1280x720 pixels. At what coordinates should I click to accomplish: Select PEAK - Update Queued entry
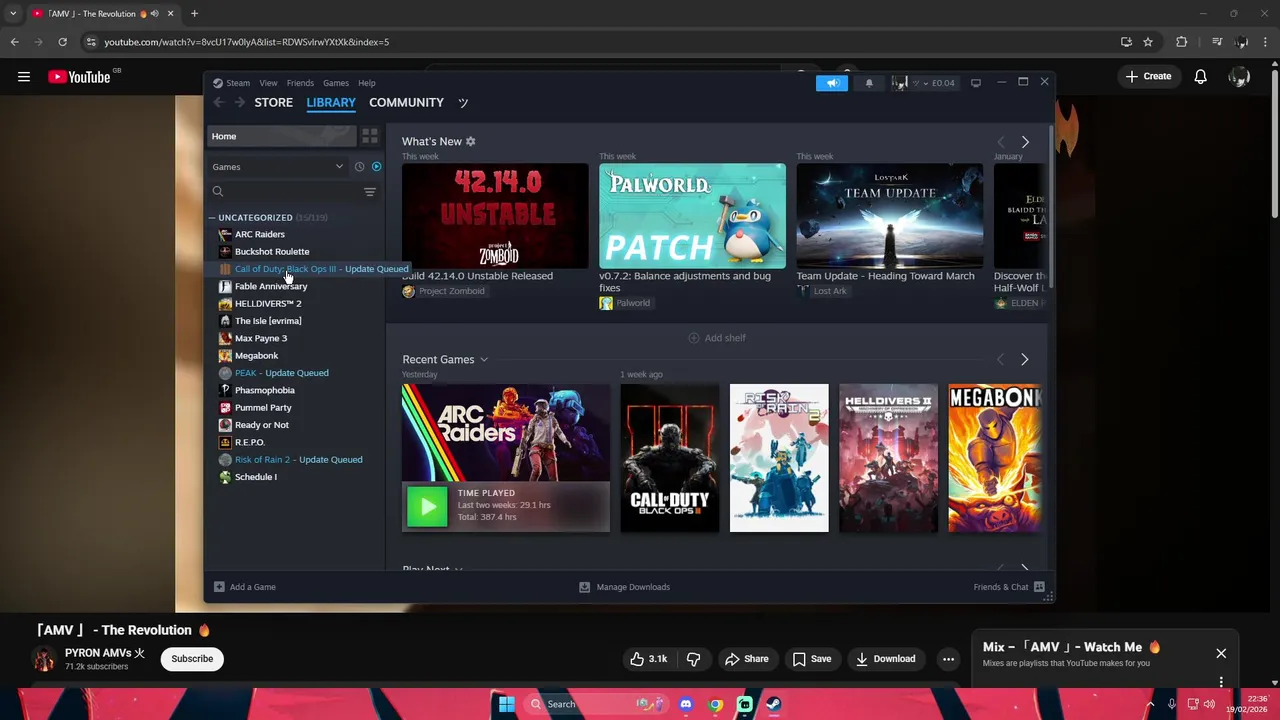[x=281, y=373]
